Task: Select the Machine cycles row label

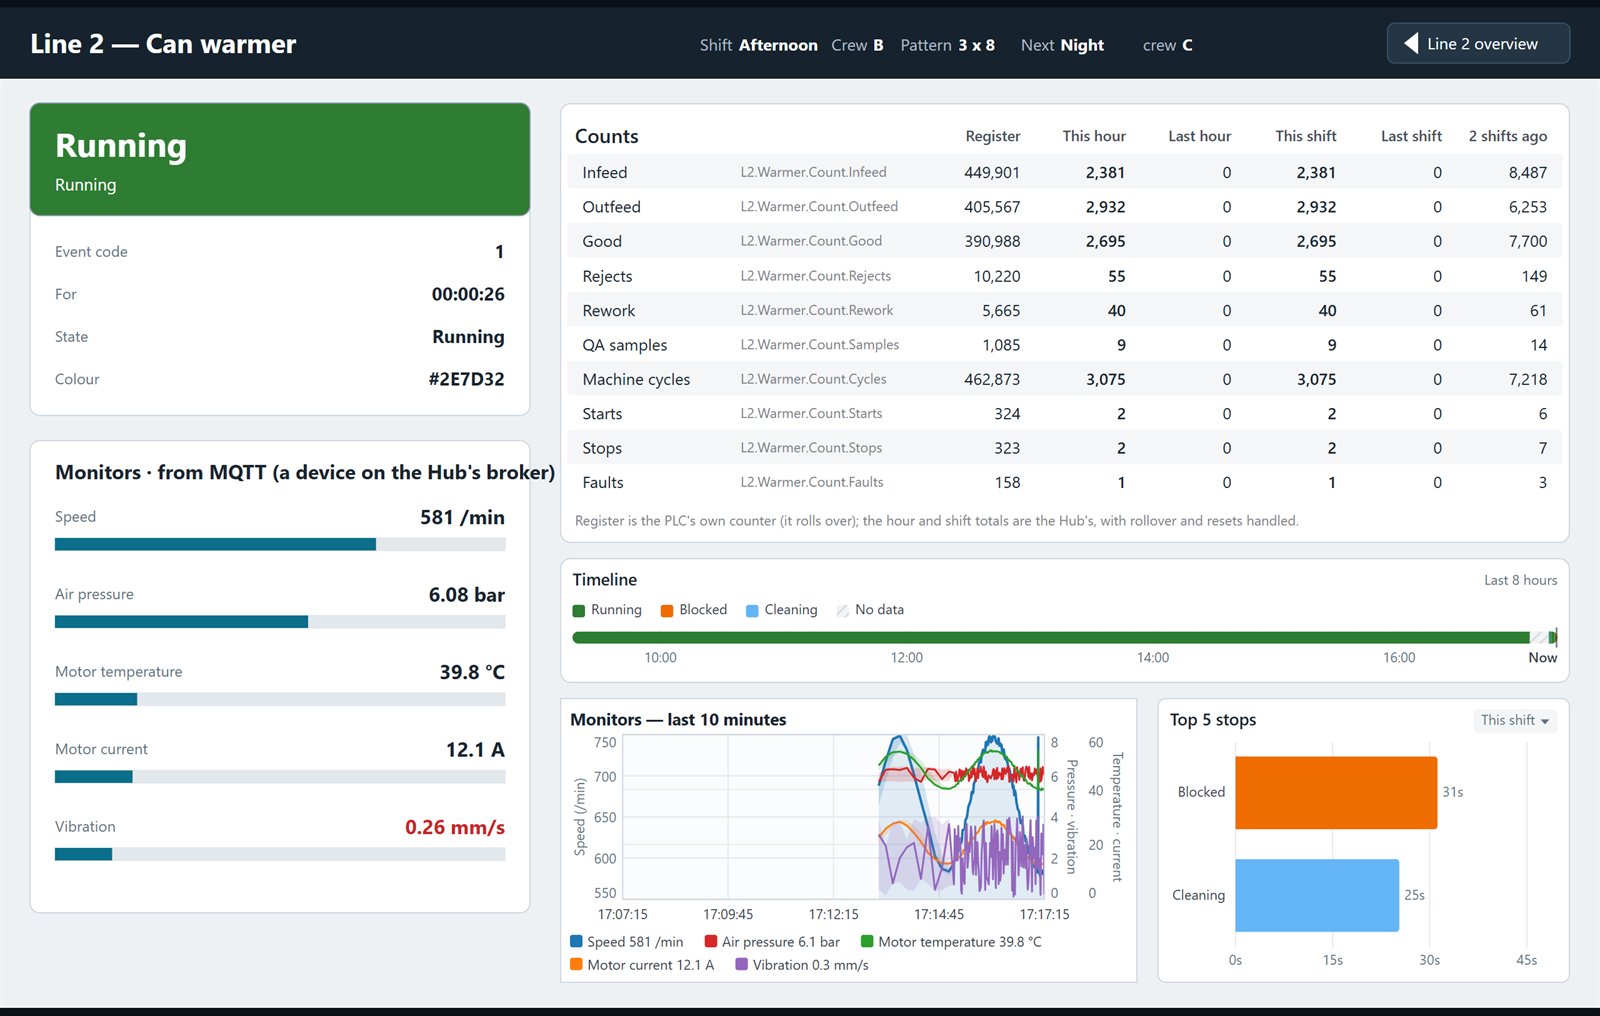Action: click(x=636, y=379)
